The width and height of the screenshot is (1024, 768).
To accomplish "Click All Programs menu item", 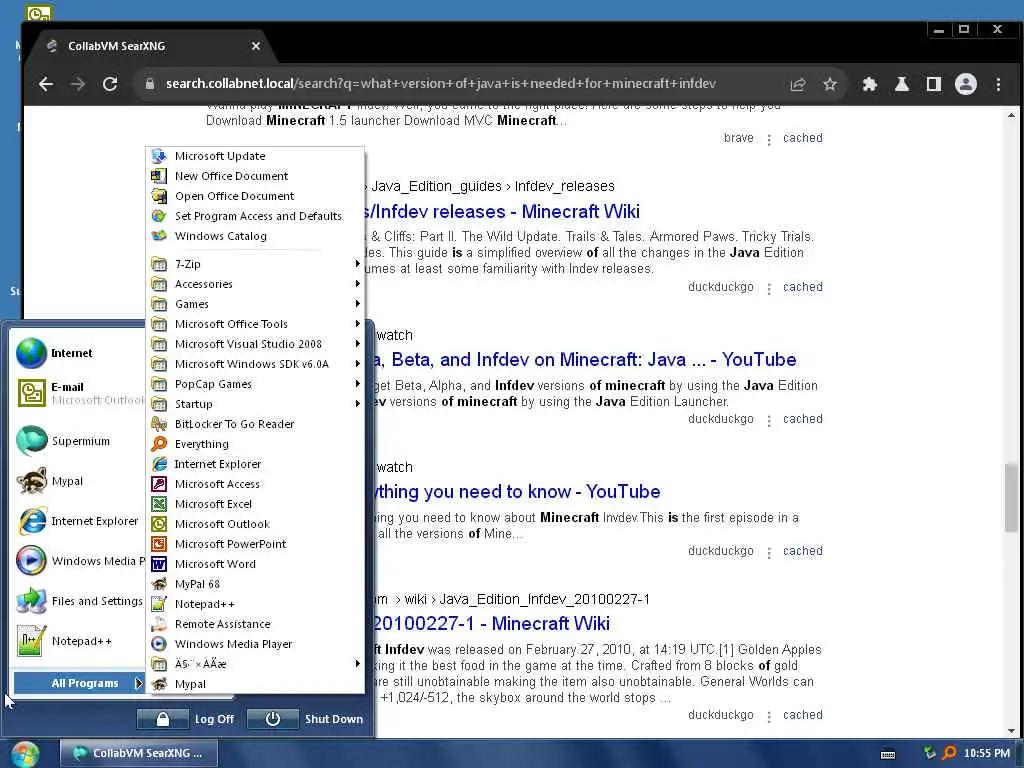I will click(78, 683).
